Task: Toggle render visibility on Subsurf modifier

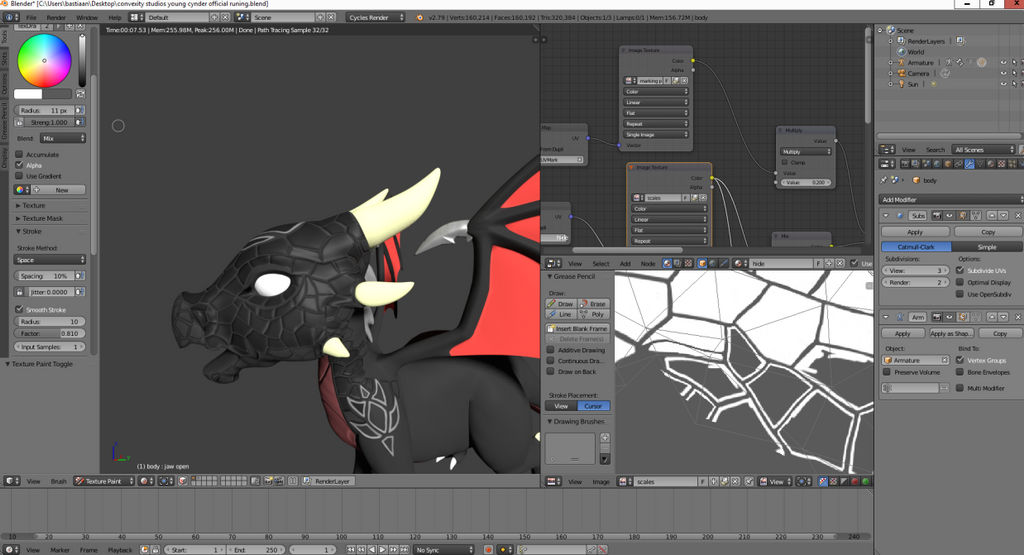Action: 937,215
